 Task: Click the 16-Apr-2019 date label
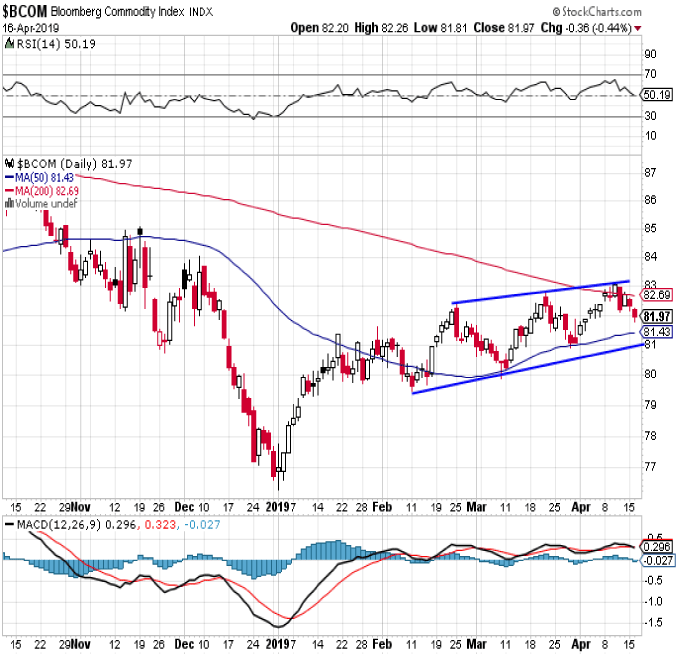pyautogui.click(x=31, y=28)
